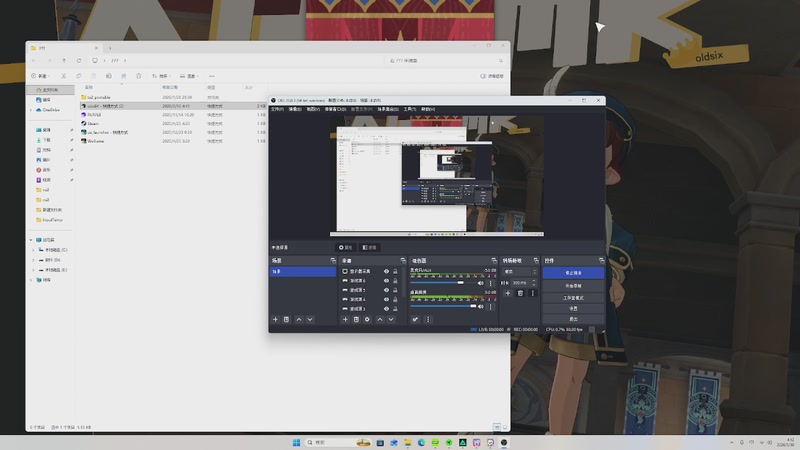Screen dimensions: 800x450
Task: Open the View dropdown in Explorer toolbar
Action: pos(189,76)
